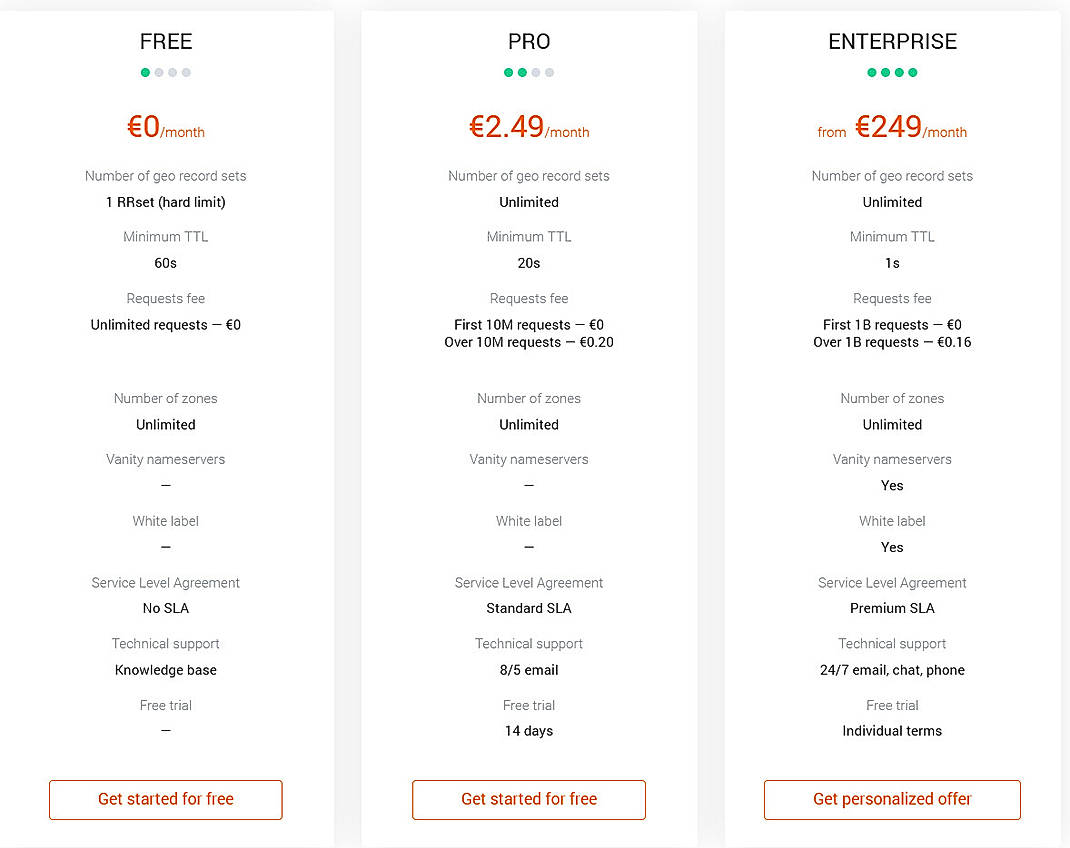Select the FREE plan title

[x=165, y=42]
